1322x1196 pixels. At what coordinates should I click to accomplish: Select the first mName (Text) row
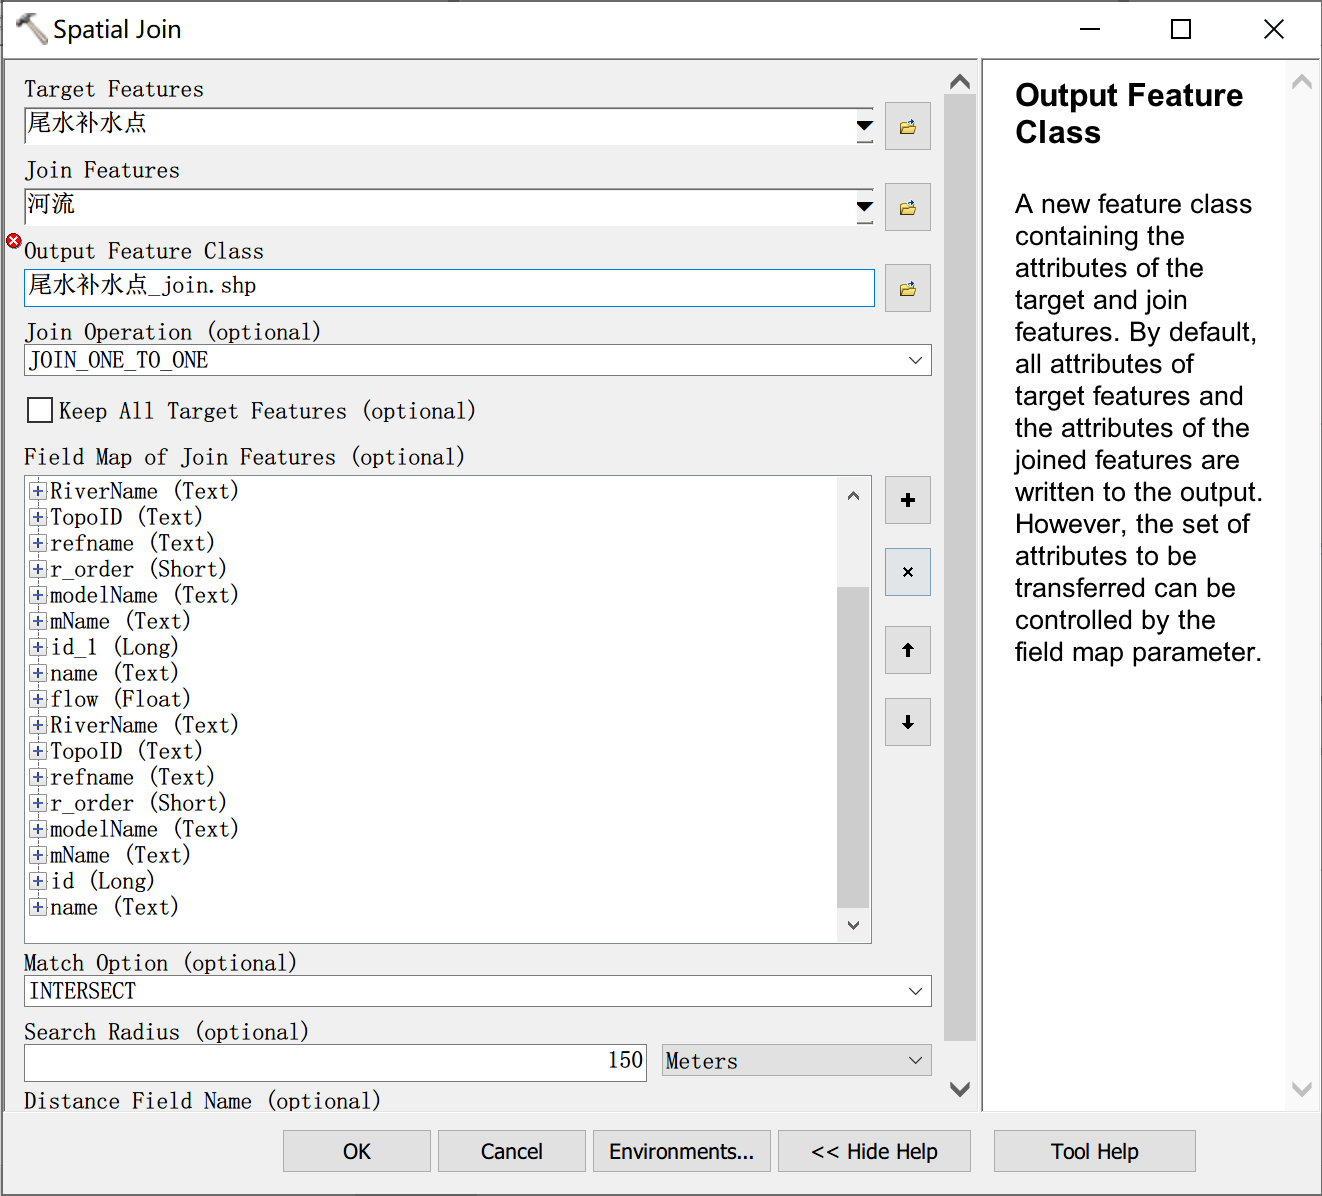pos(120,621)
